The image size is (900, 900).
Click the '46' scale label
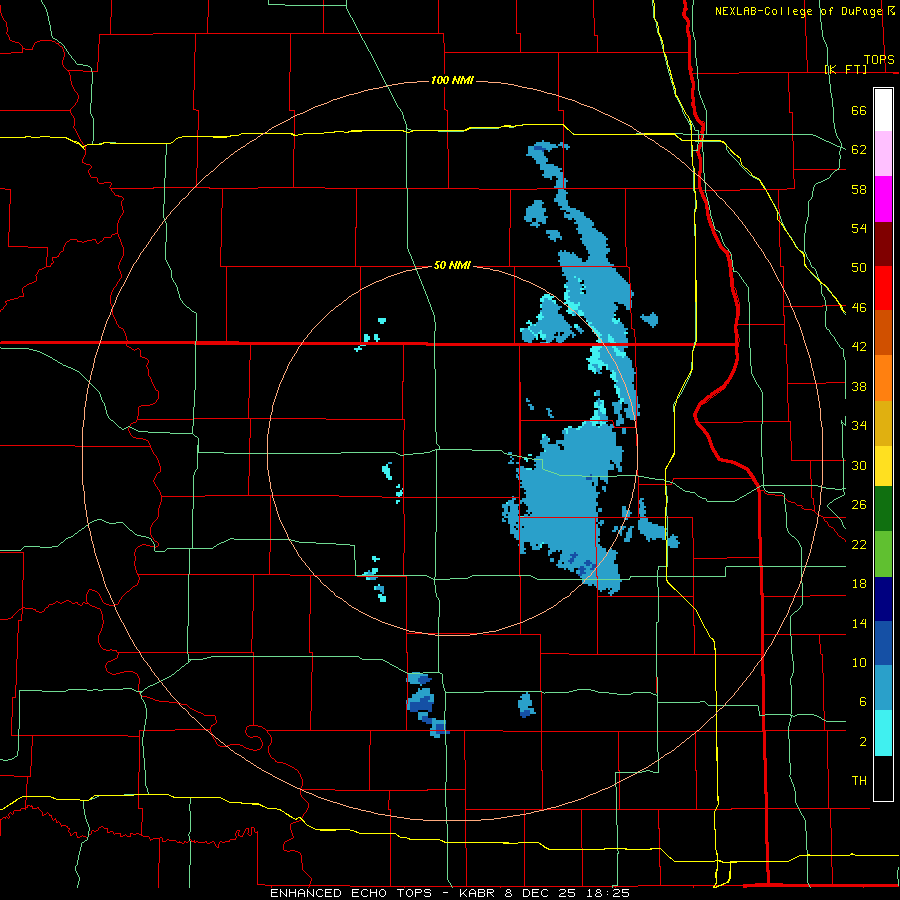click(x=859, y=307)
